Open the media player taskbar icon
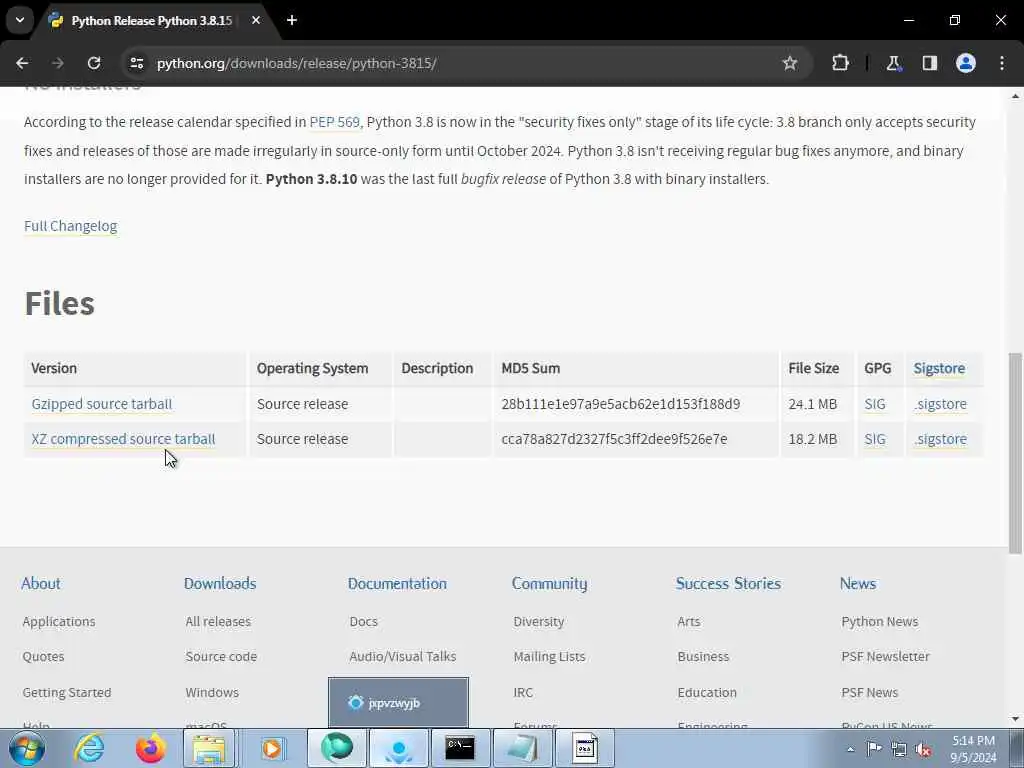The height and width of the screenshot is (768, 1024). [x=272, y=748]
